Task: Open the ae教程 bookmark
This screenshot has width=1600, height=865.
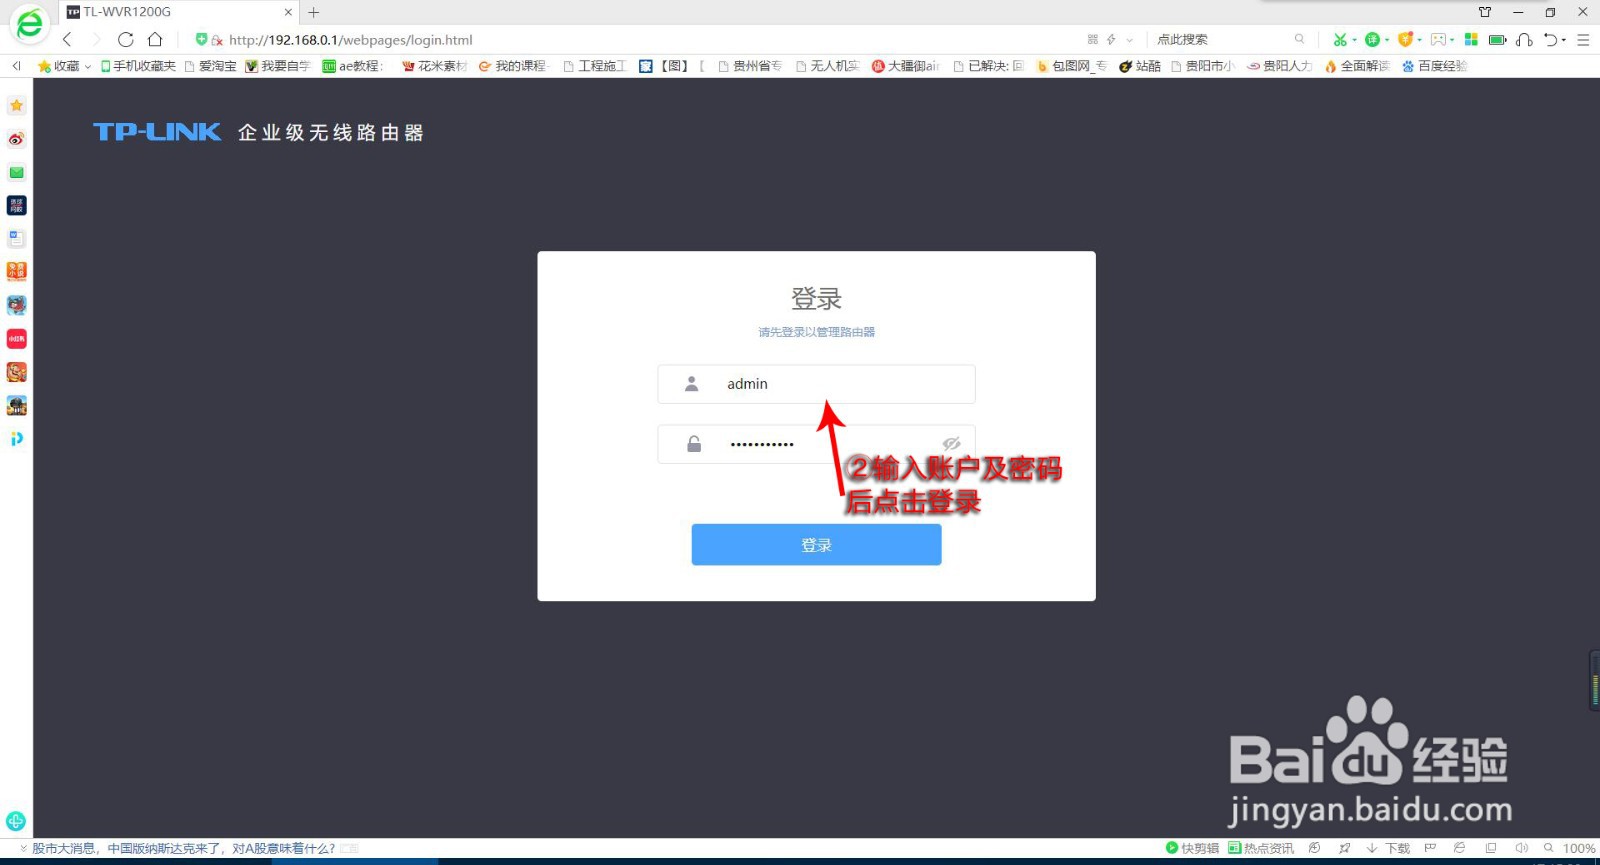Action: 352,66
